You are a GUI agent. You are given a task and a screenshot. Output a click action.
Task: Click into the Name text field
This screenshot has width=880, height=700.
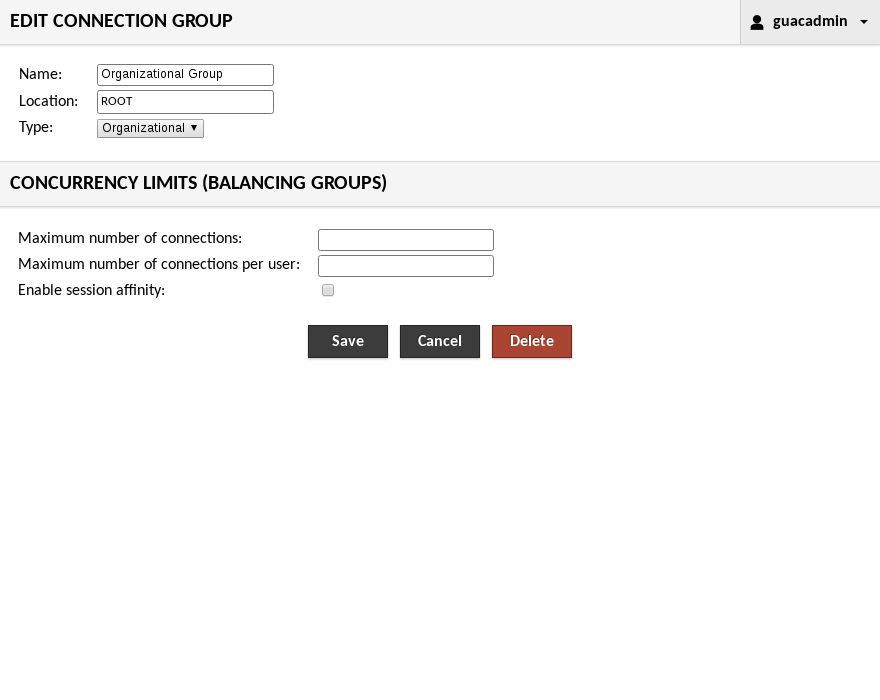[185, 74]
